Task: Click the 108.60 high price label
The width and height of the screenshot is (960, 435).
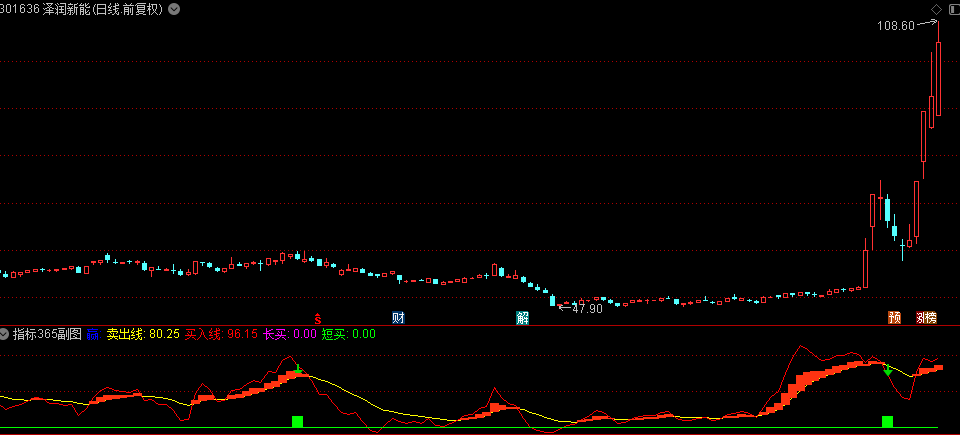Action: (x=895, y=25)
